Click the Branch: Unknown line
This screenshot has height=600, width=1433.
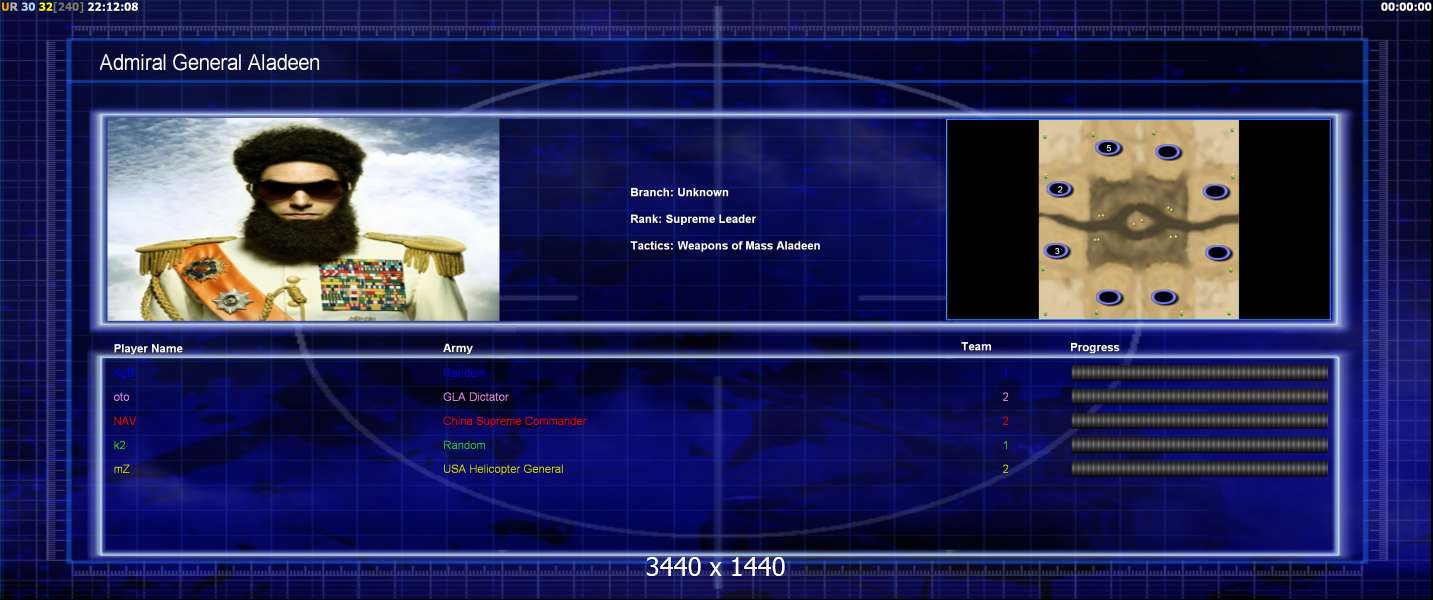679,192
